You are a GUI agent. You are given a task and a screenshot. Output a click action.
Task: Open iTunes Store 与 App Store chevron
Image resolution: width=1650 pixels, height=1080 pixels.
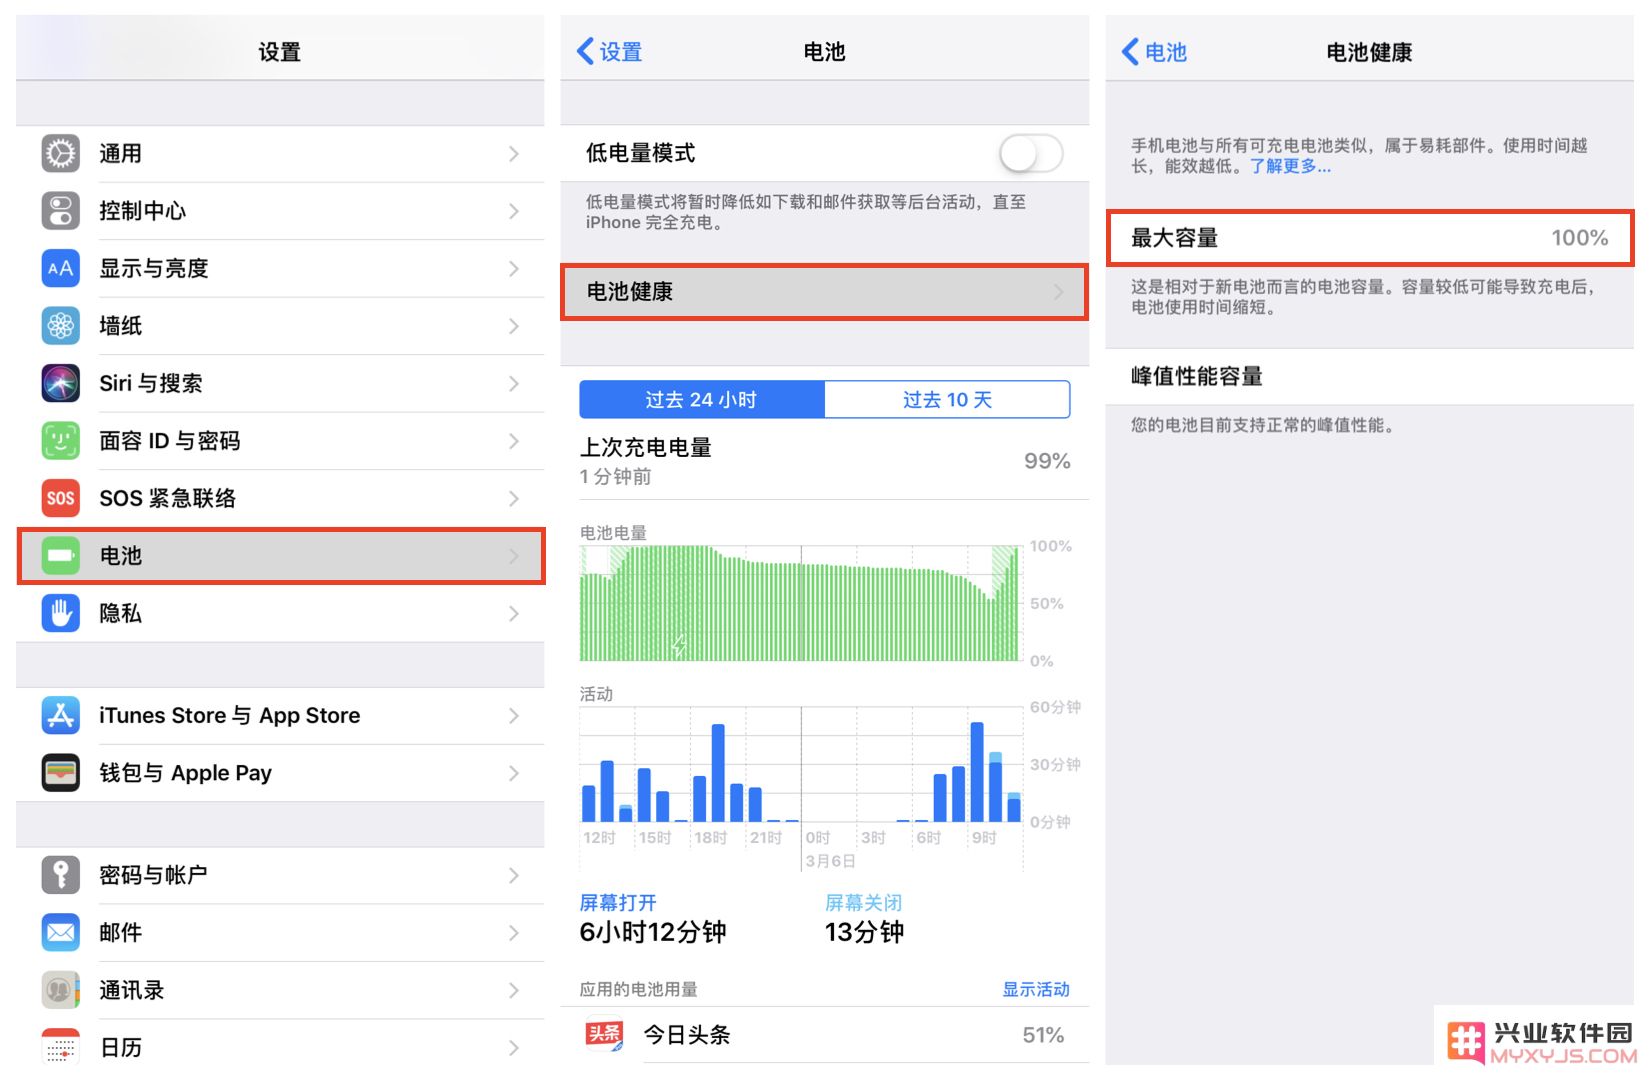[514, 716]
